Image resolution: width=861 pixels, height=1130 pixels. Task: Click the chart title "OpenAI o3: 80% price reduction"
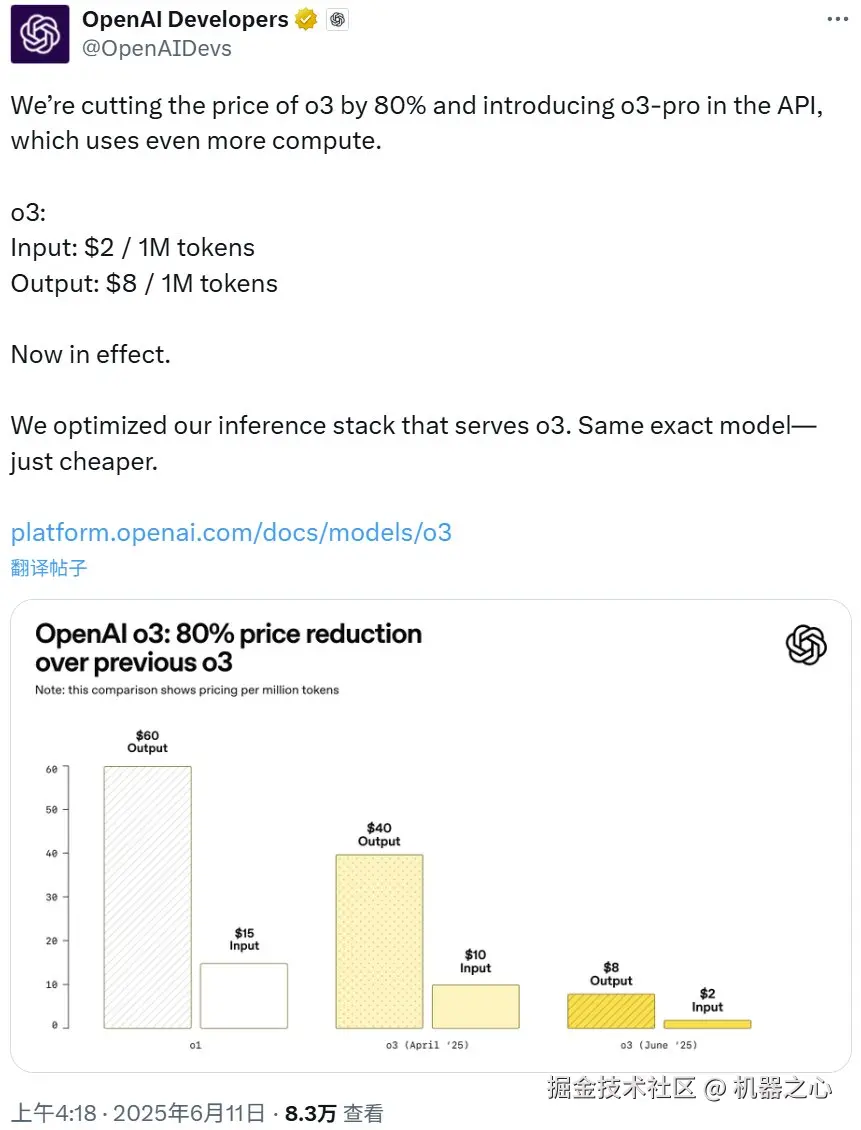228,634
